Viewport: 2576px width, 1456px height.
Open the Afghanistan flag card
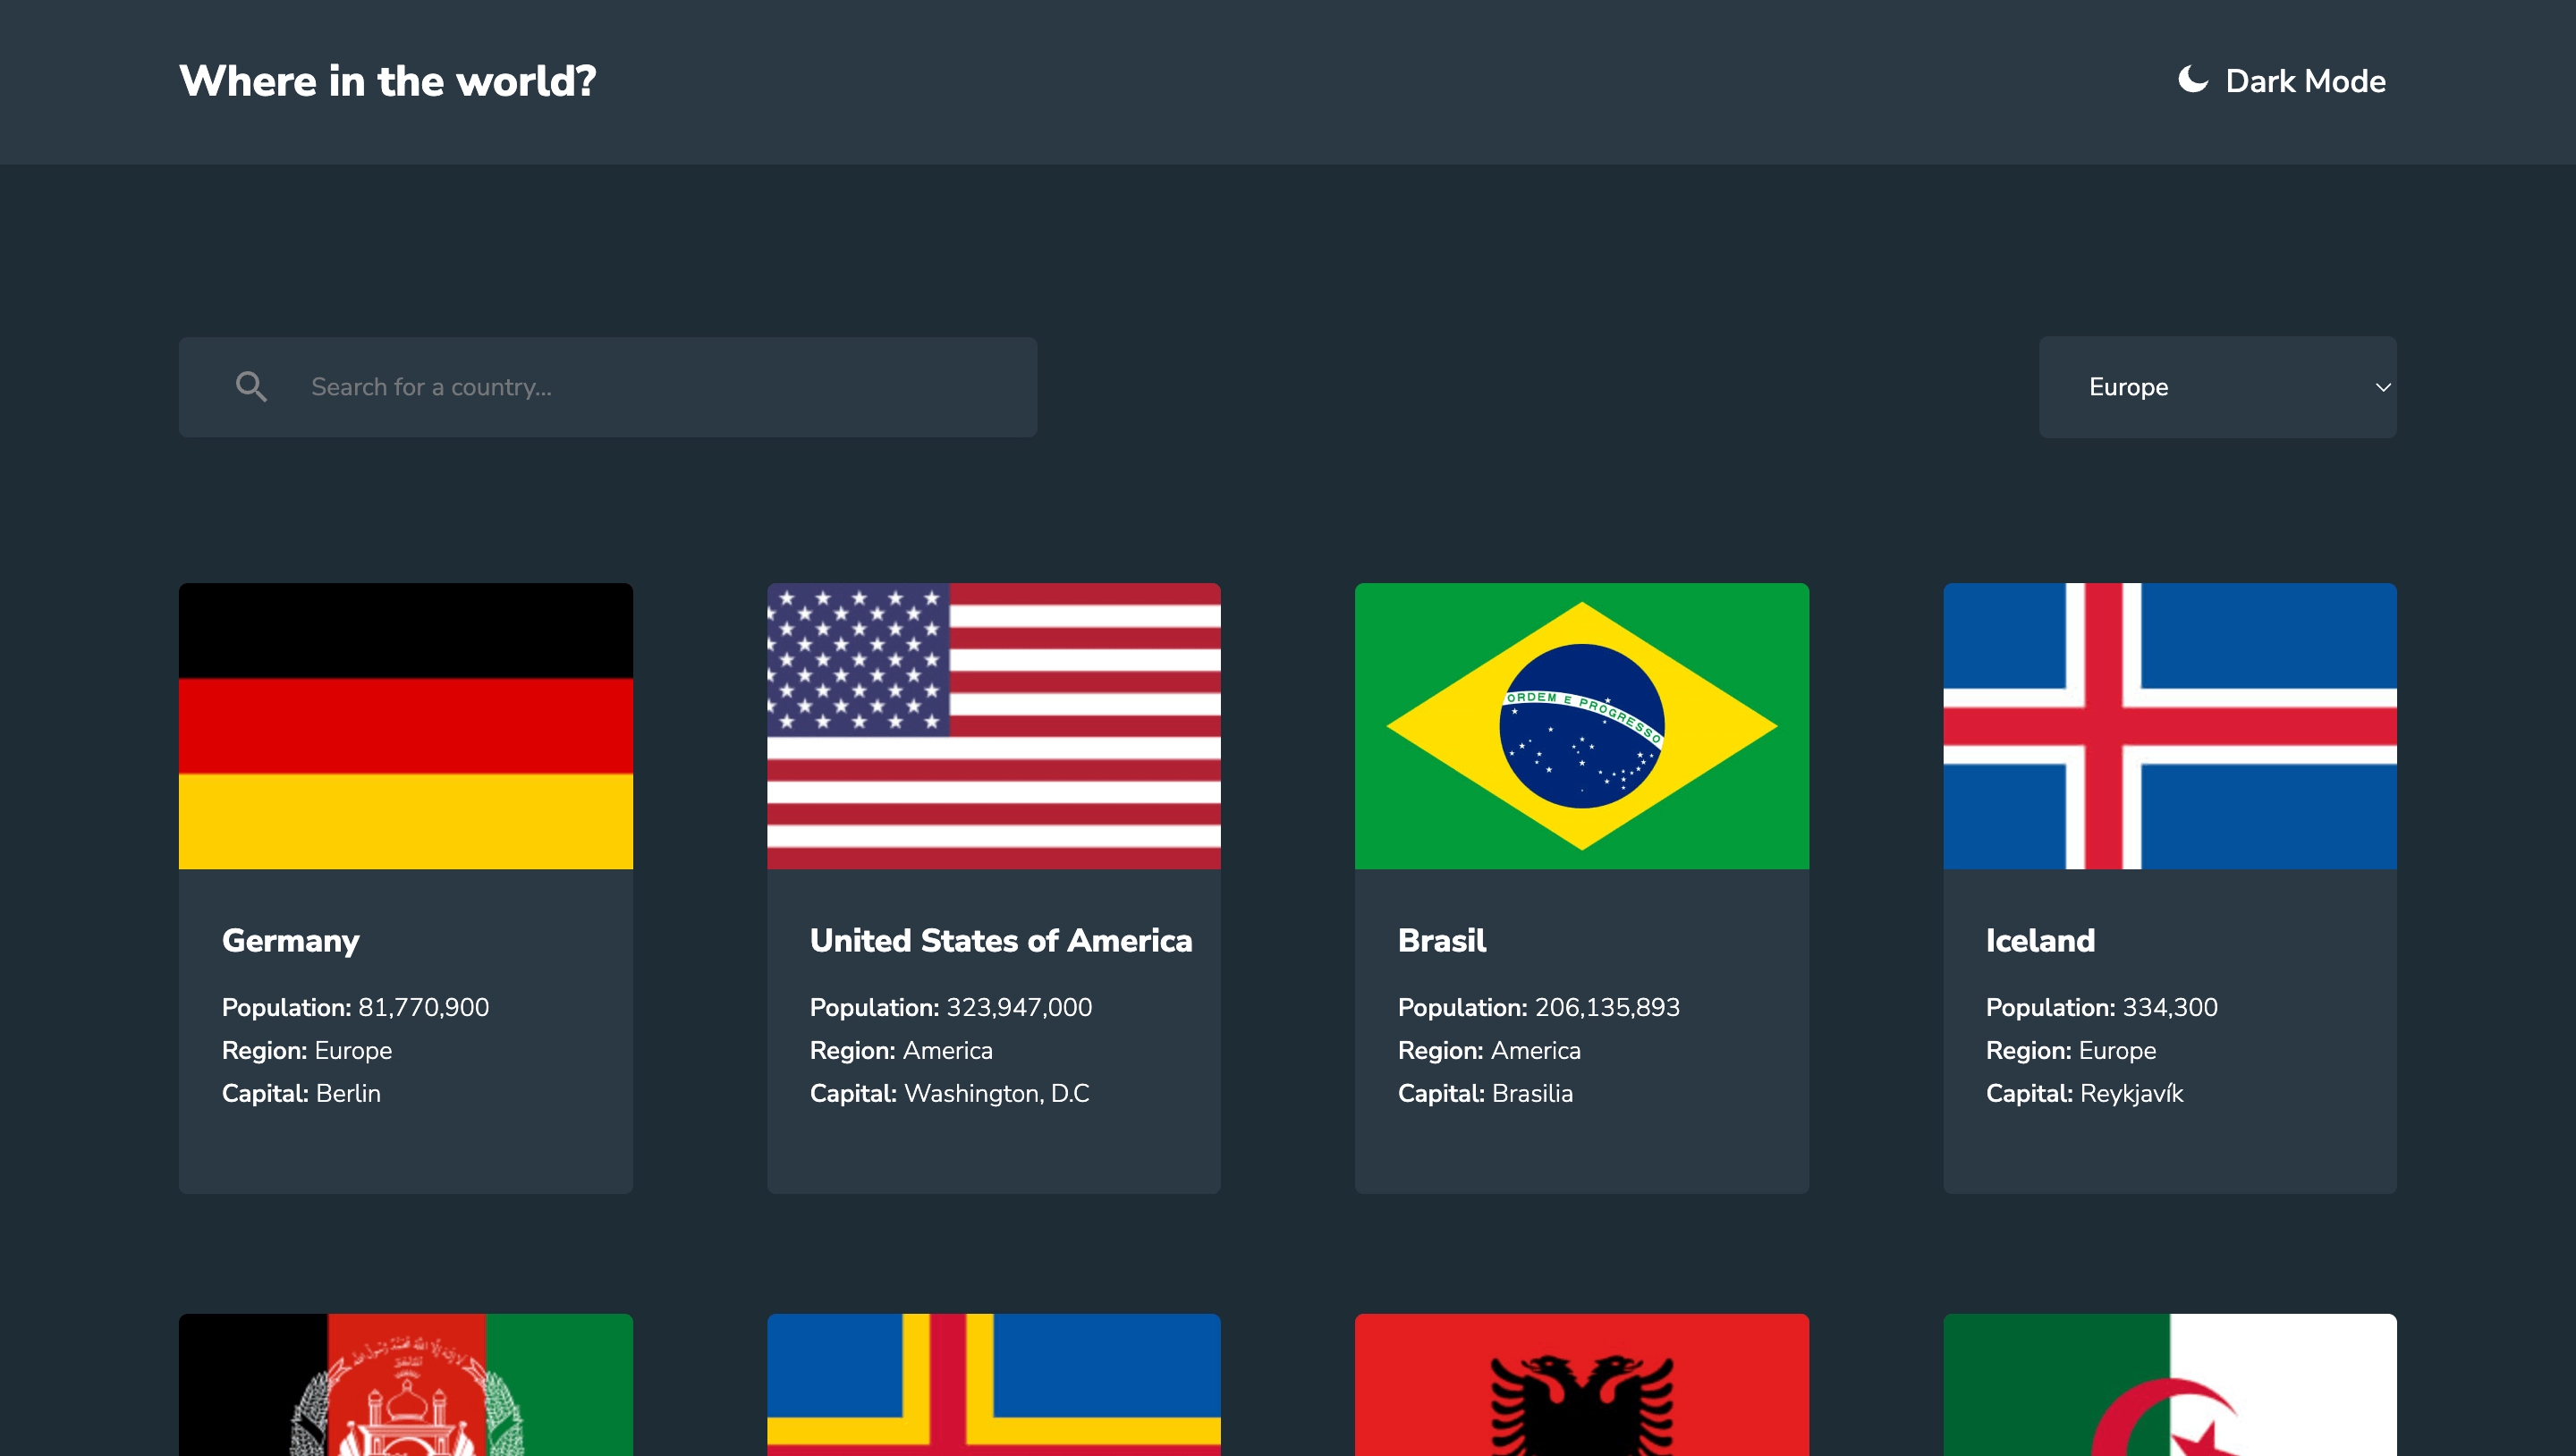coord(405,1385)
